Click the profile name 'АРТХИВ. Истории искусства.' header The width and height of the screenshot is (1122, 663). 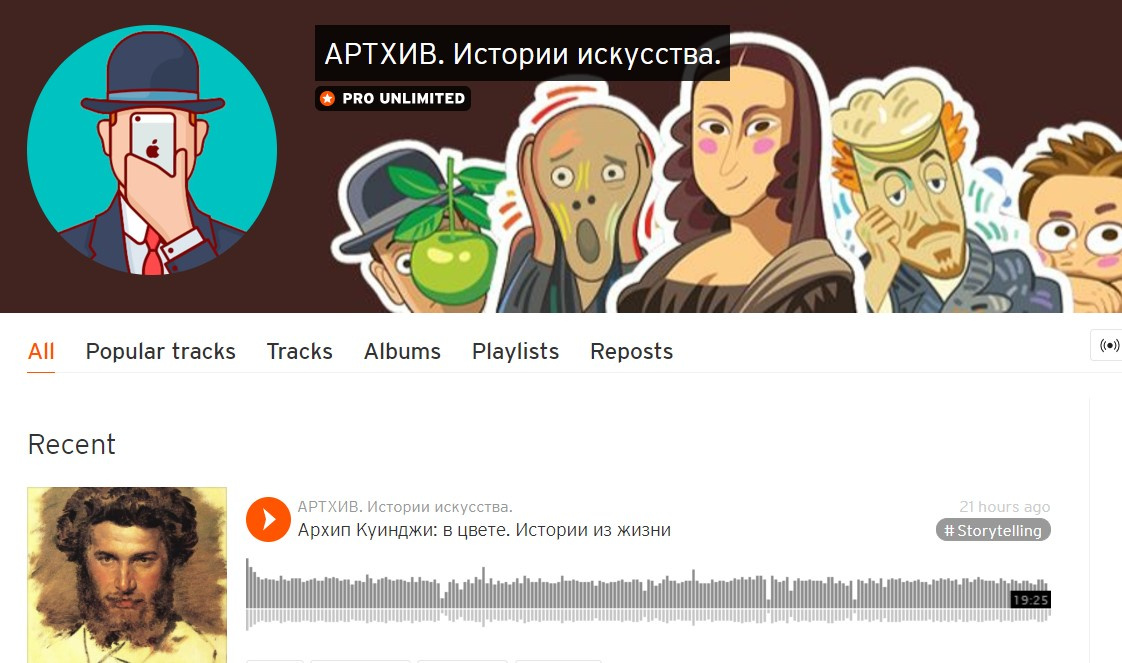522,54
